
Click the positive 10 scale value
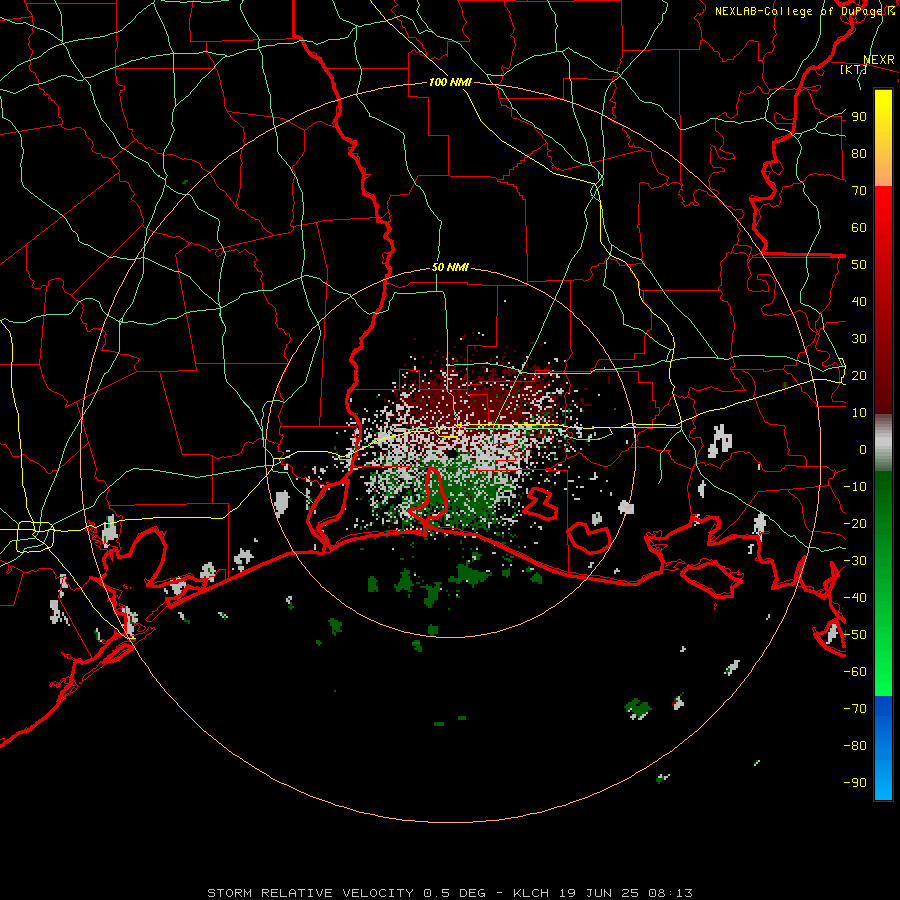[859, 413]
